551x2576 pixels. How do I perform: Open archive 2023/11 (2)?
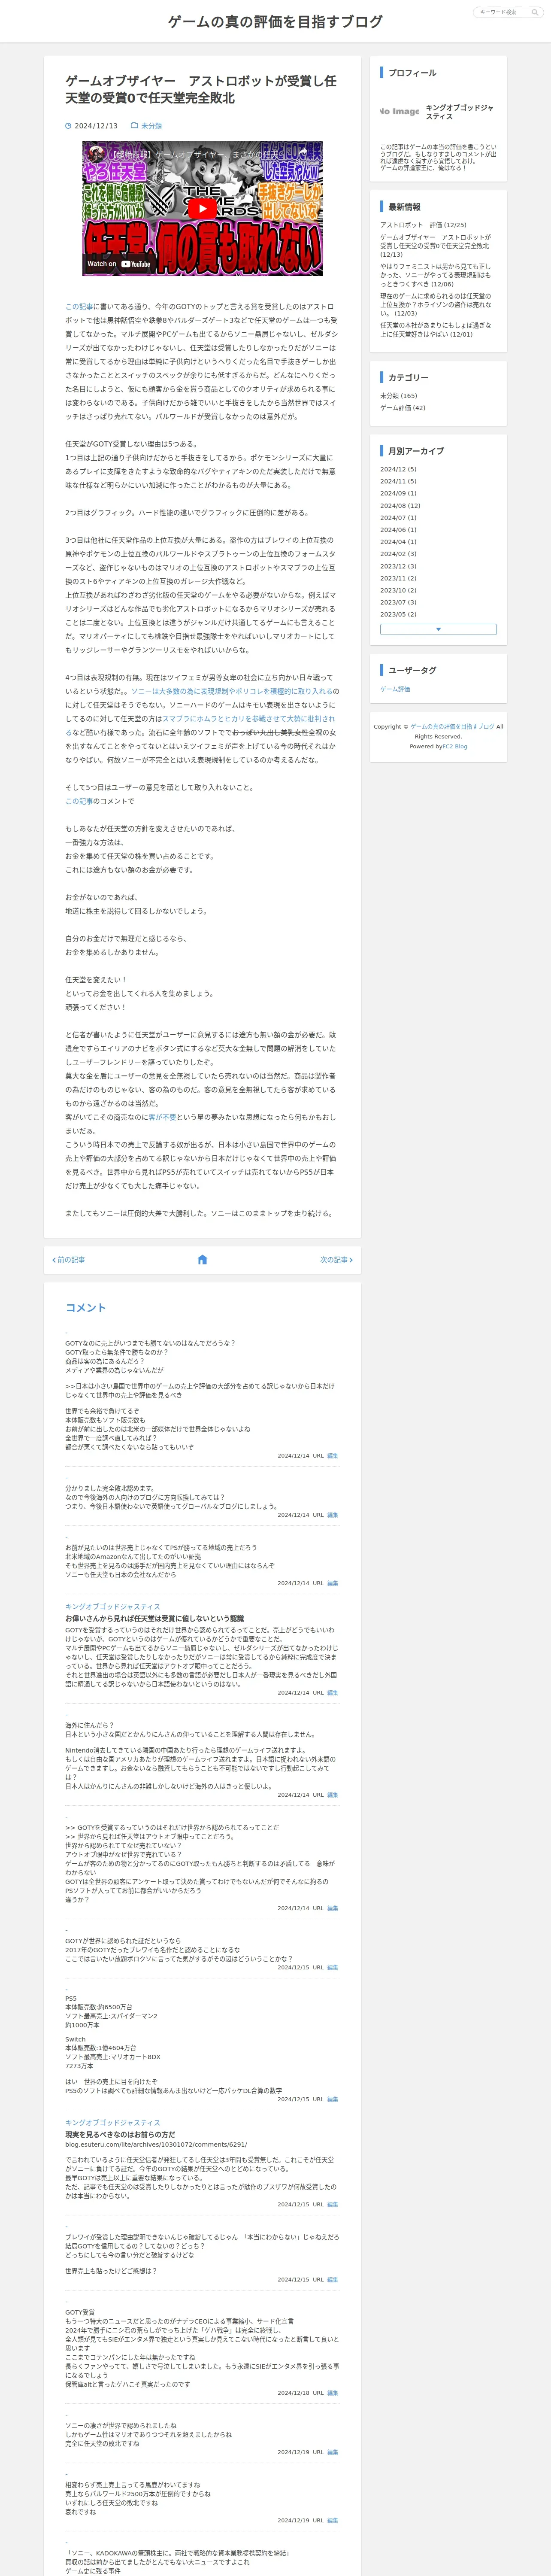click(398, 578)
